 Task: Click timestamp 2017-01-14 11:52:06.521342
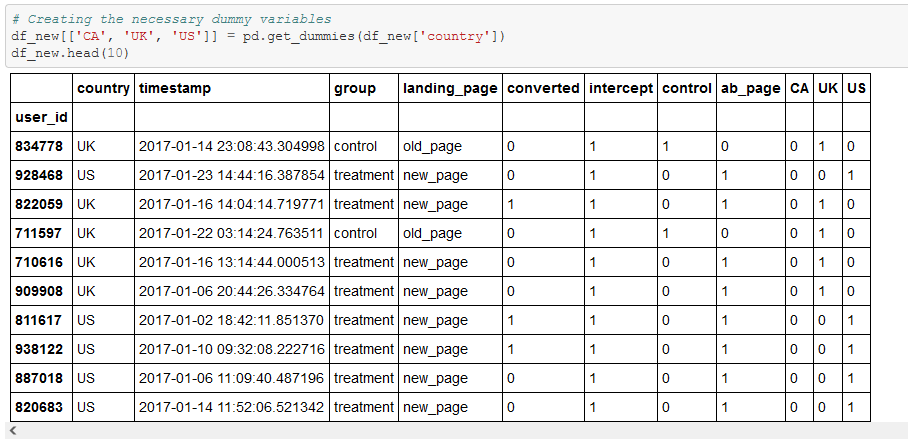point(232,407)
